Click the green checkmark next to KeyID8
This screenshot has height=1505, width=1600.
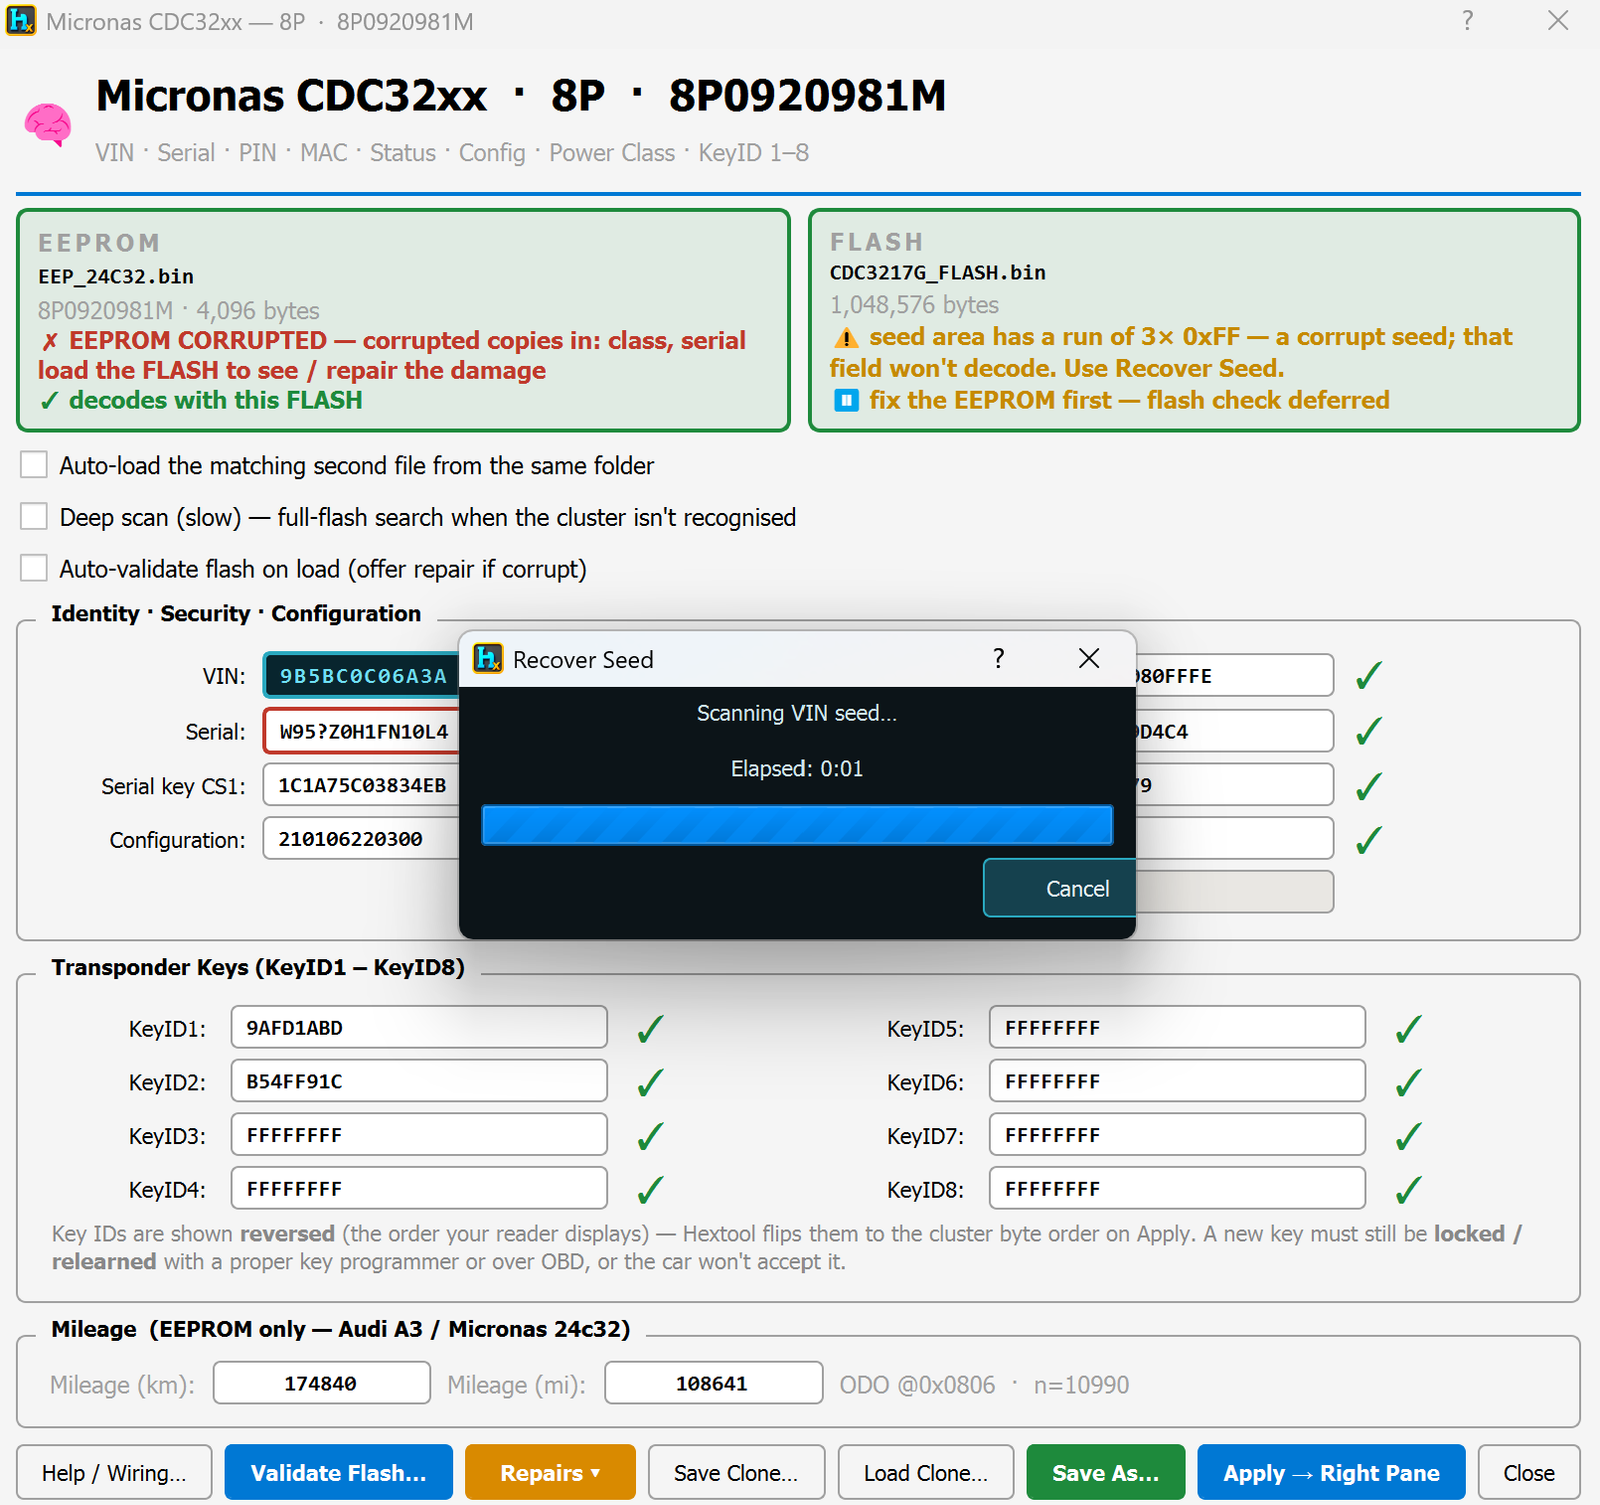1409,1190
